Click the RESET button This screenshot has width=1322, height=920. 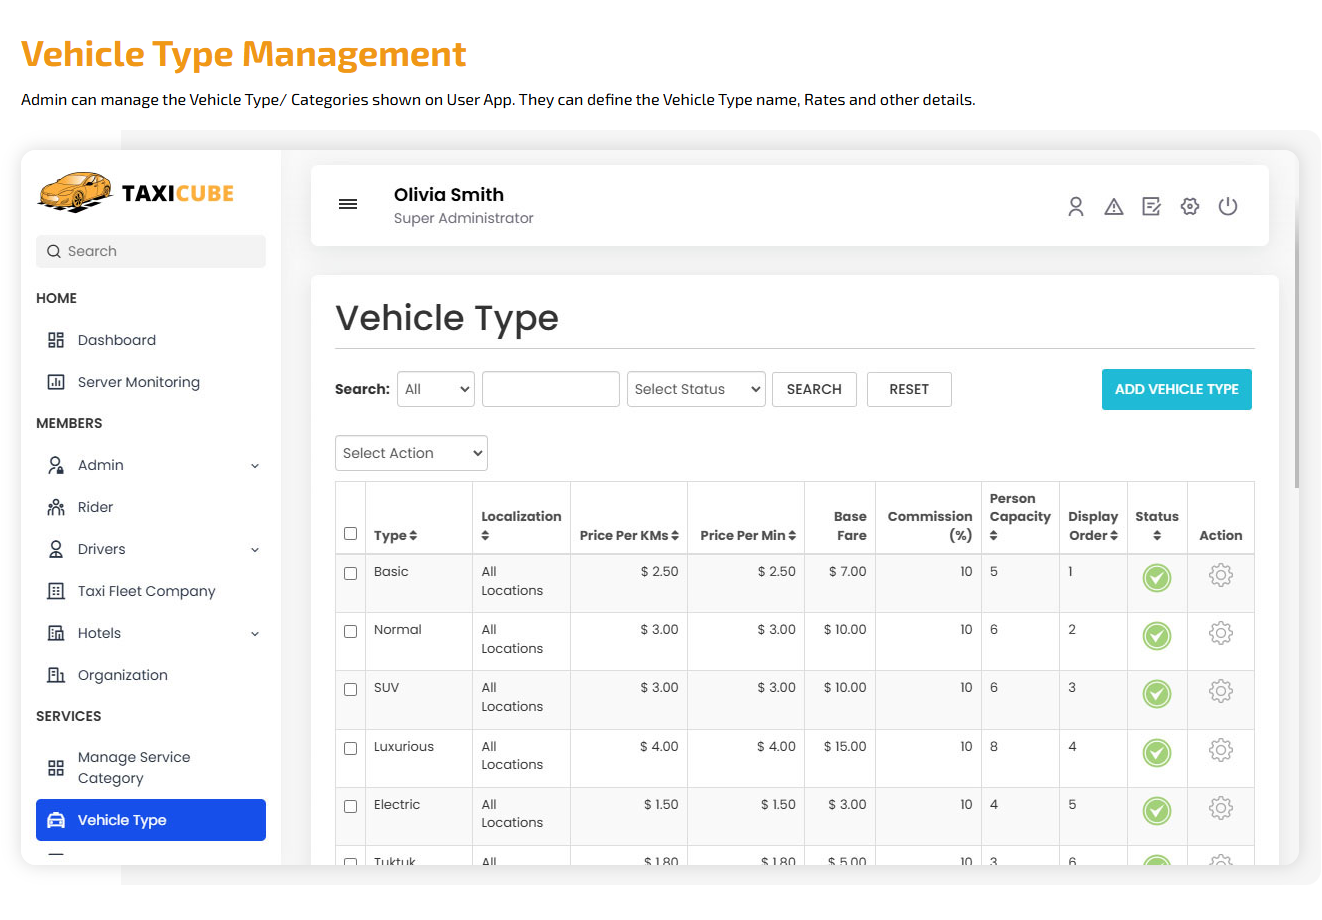(x=909, y=389)
